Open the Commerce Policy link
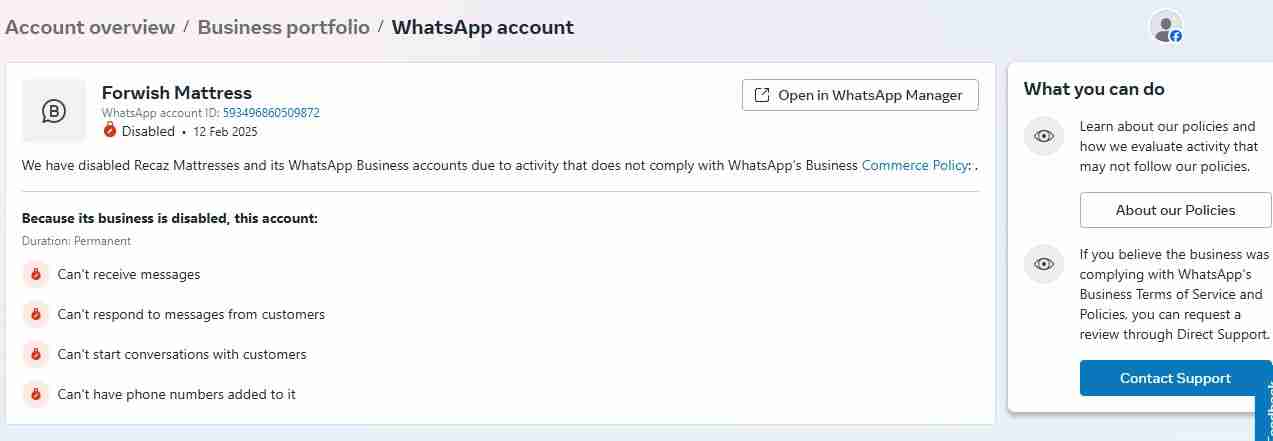The width and height of the screenshot is (1273, 441). pos(914,165)
